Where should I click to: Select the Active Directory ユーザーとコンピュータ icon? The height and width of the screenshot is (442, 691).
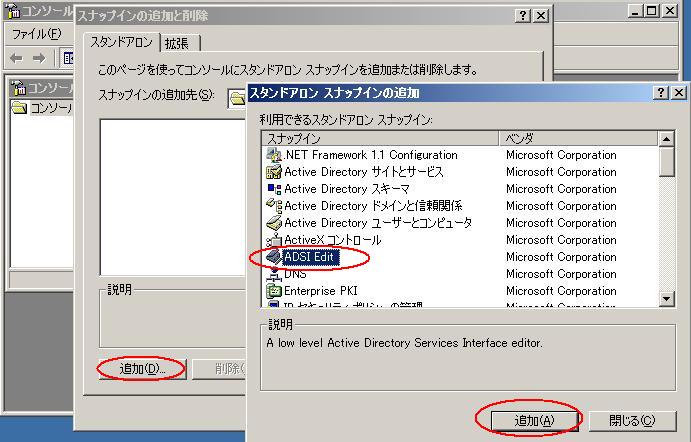274,223
